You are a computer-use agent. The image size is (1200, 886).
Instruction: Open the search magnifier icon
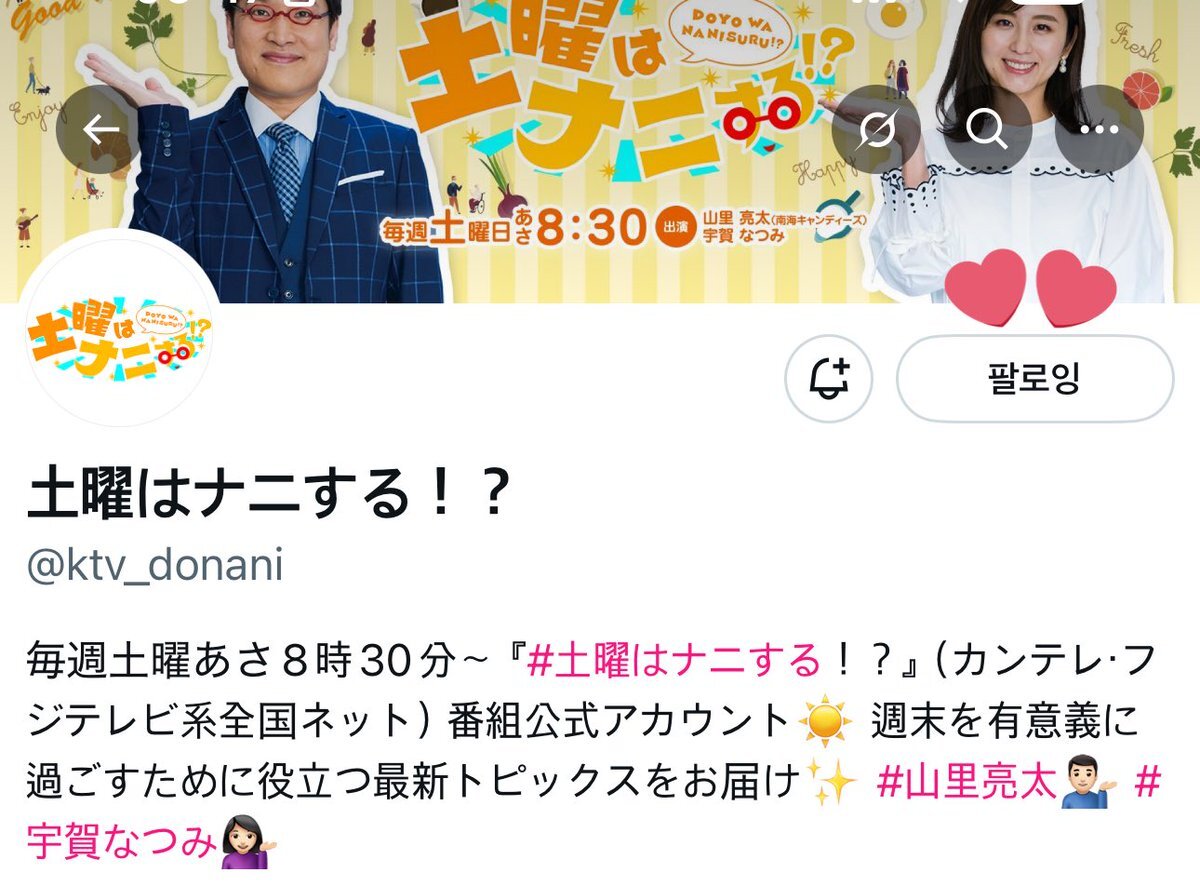(988, 131)
